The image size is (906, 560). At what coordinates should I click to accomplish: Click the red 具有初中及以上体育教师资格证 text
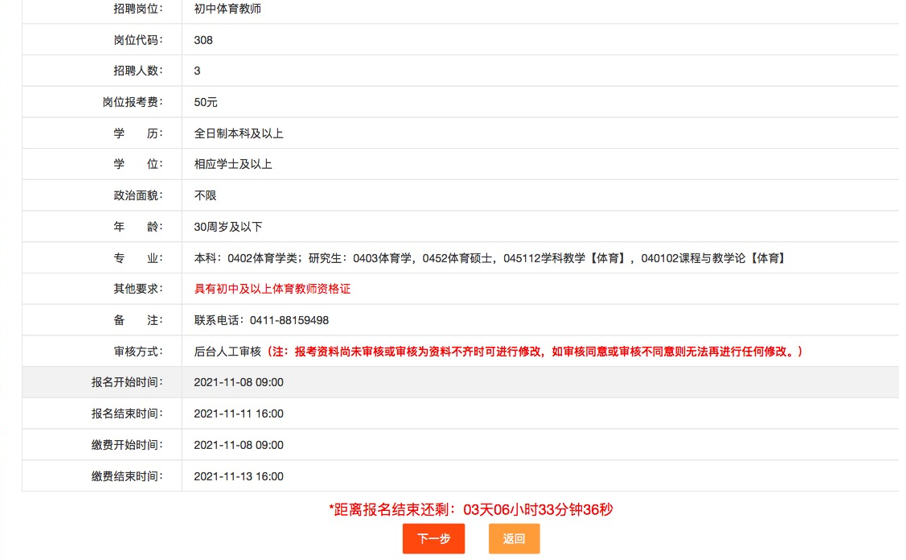[x=272, y=289]
